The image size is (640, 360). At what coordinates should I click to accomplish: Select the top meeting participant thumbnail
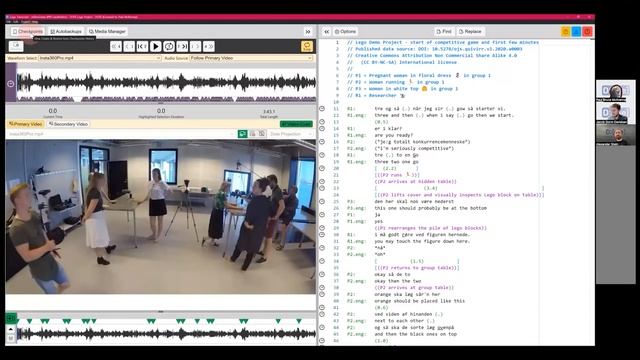[x=615, y=91]
